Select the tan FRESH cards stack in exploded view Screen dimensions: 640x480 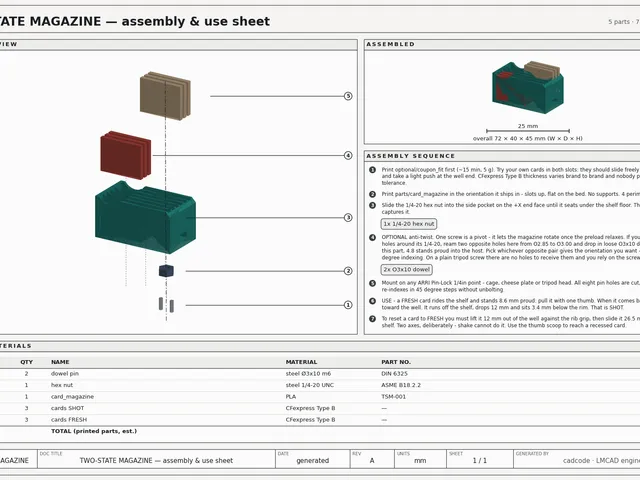point(165,96)
